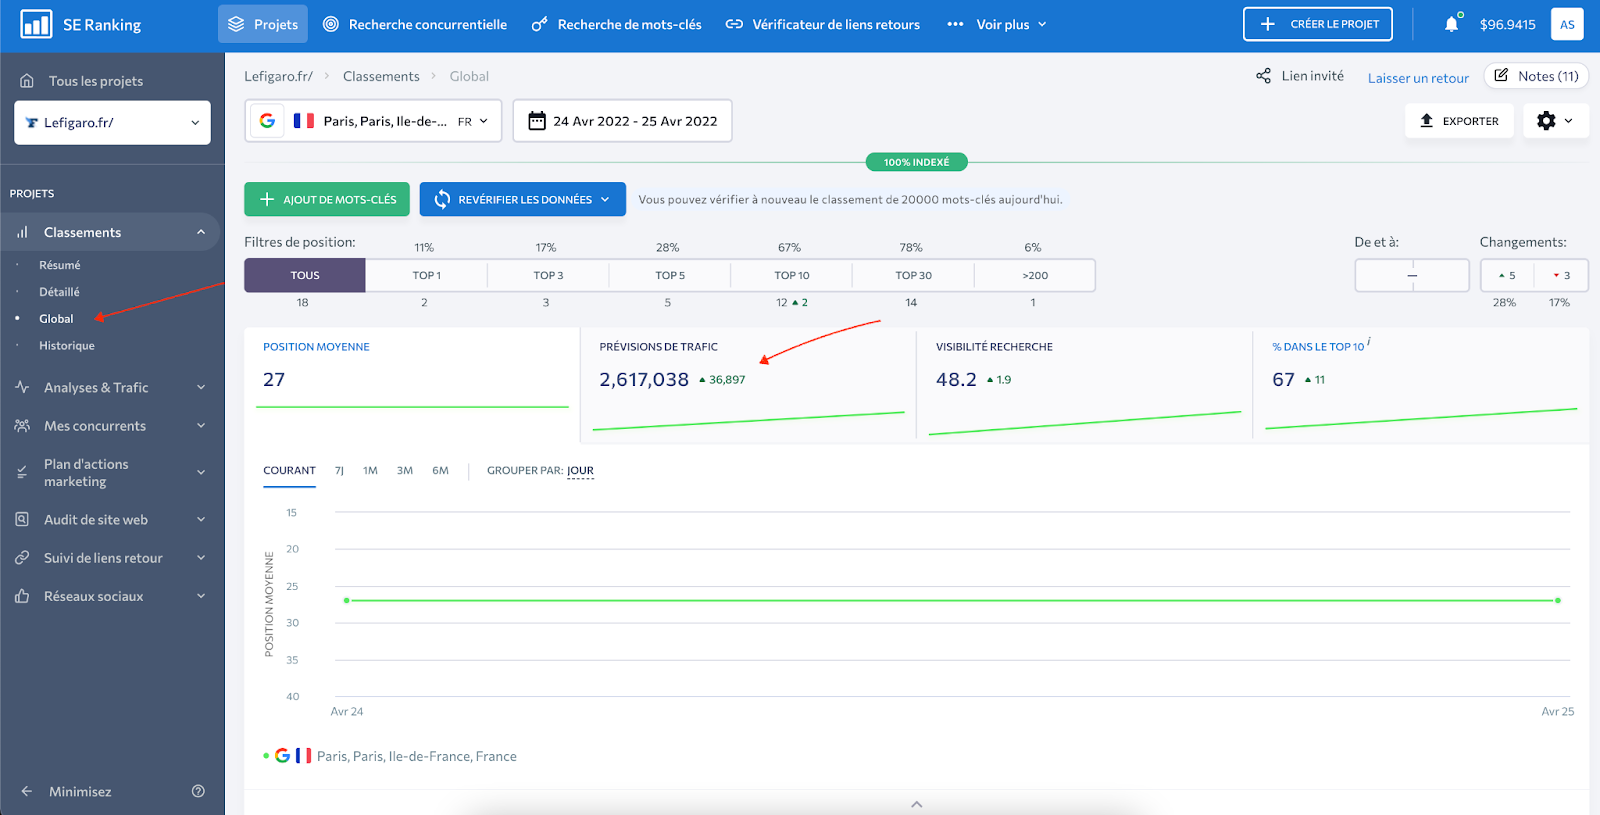1600x815 pixels.
Task: Click the collapse chevron at page bottom
Action: (917, 804)
